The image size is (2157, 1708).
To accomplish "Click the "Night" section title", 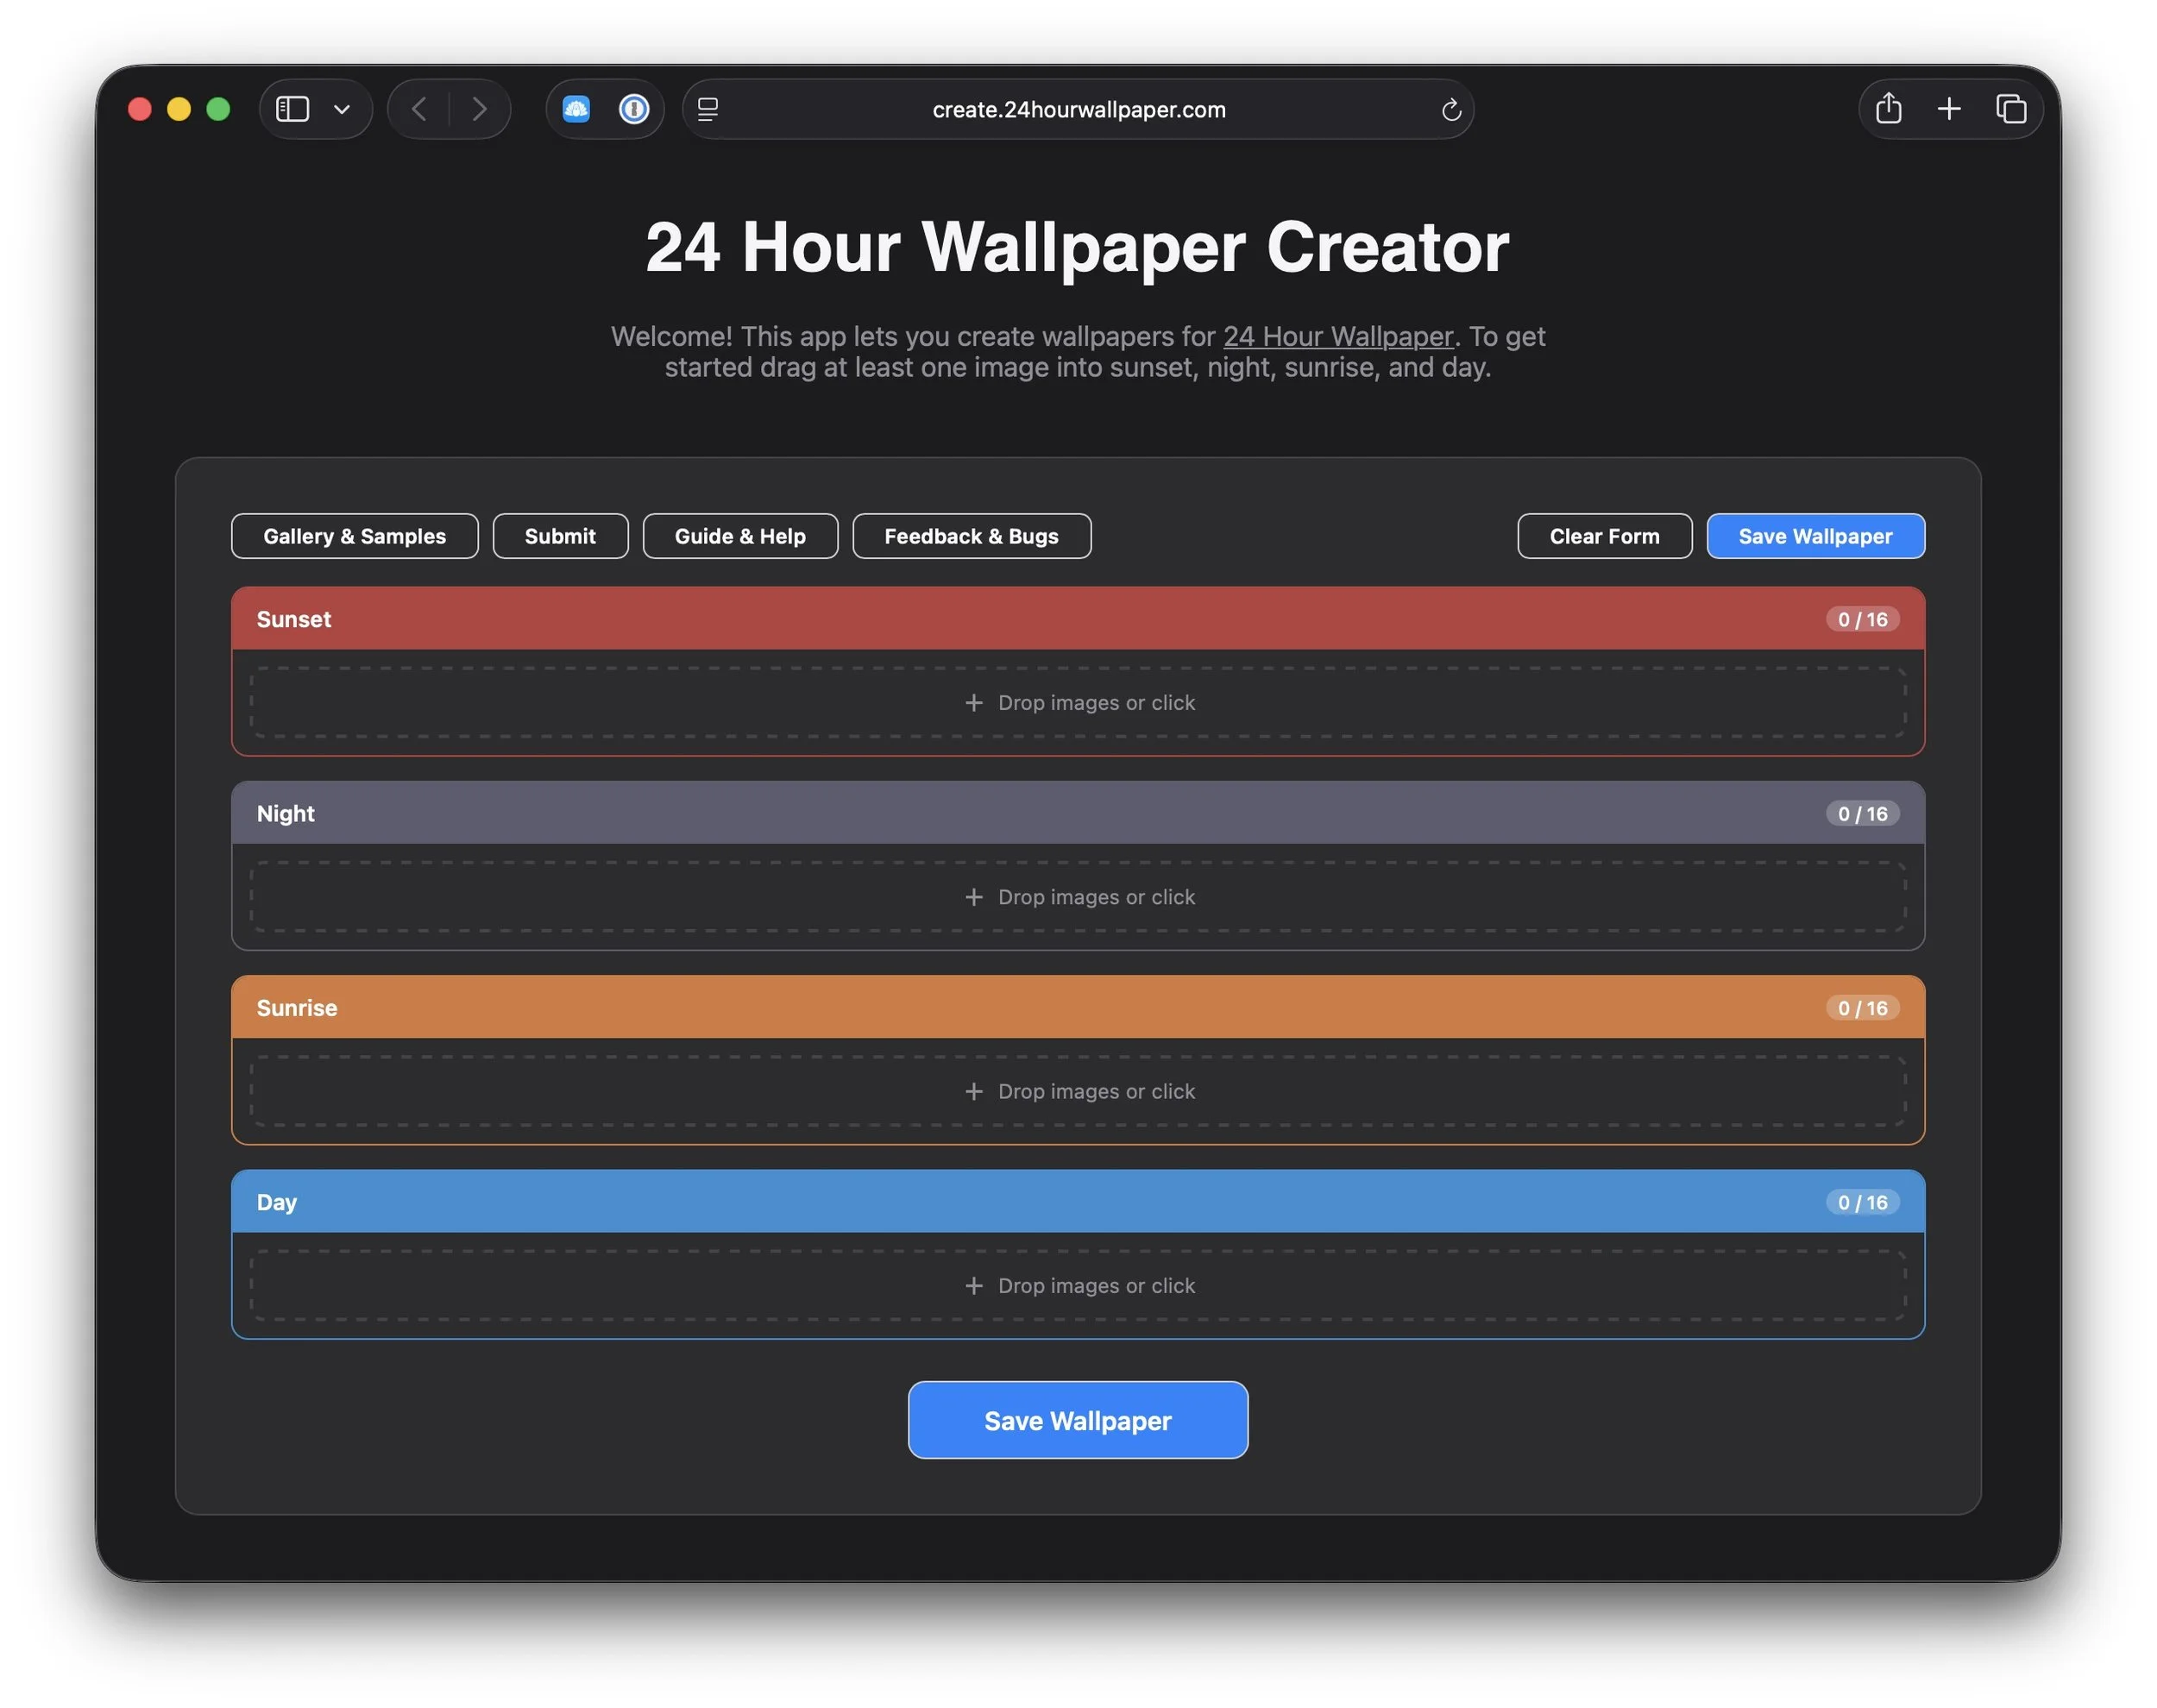I will (285, 814).
